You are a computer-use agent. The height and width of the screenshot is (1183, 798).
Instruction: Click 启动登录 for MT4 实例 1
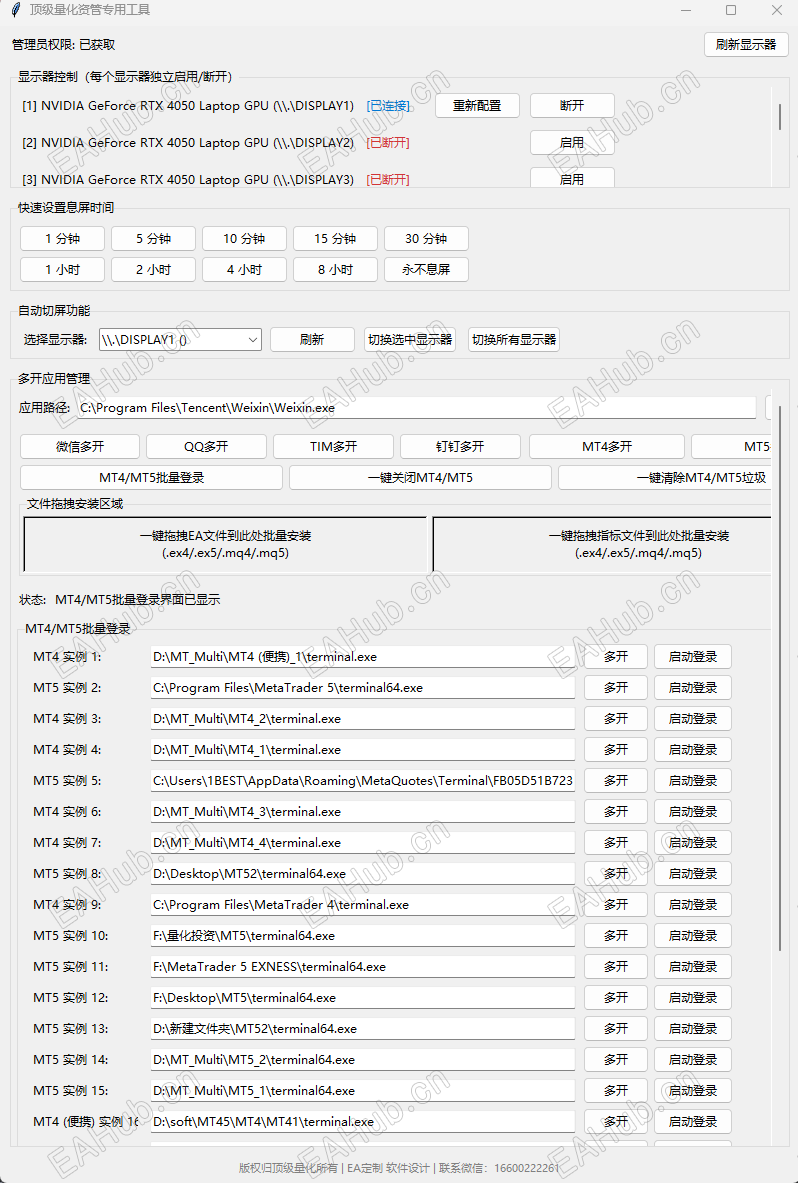[692, 656]
